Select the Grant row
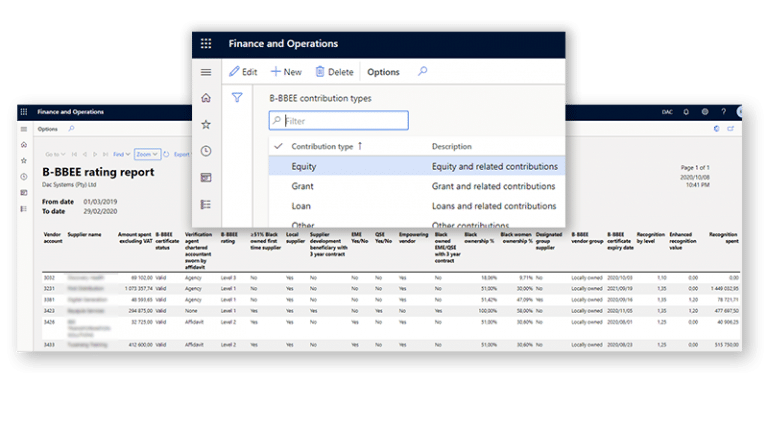Screen dimensions: 768x433 pyautogui.click(x=303, y=186)
